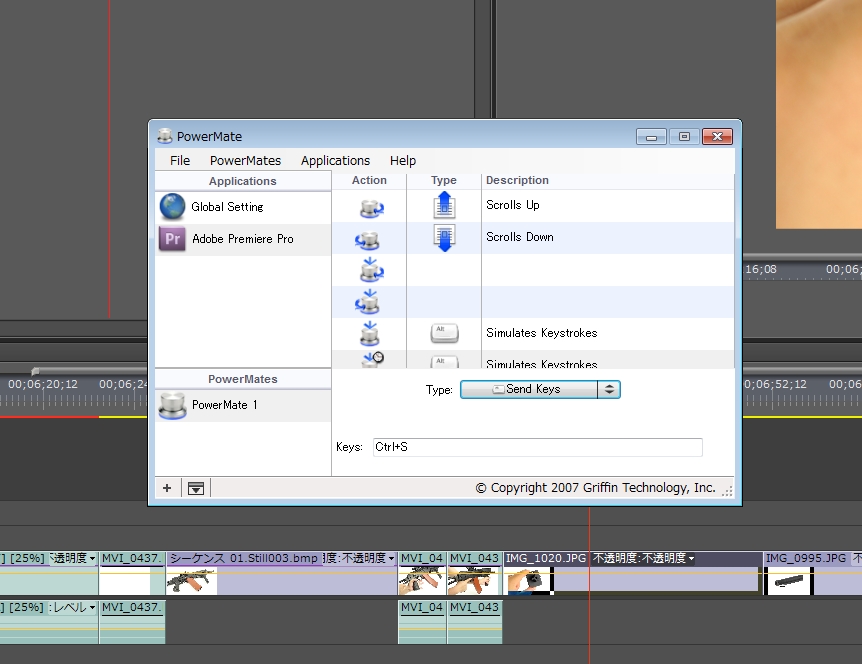This screenshot has width=862, height=664.
Task: Select Global Setting application entry
Action: tap(243, 207)
